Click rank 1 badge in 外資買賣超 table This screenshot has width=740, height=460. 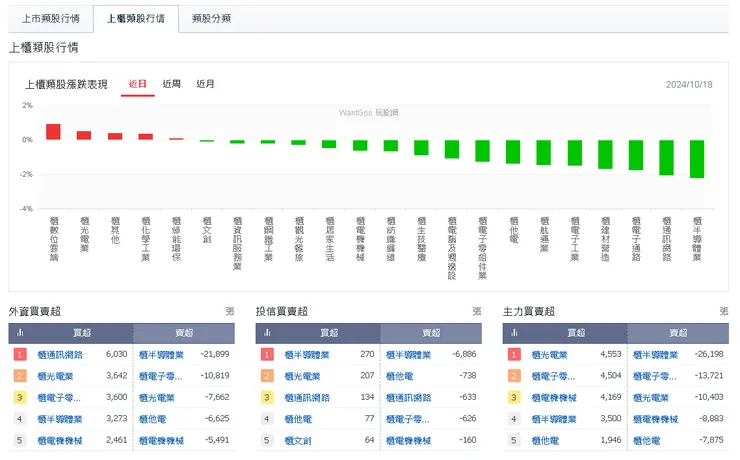(x=19, y=355)
